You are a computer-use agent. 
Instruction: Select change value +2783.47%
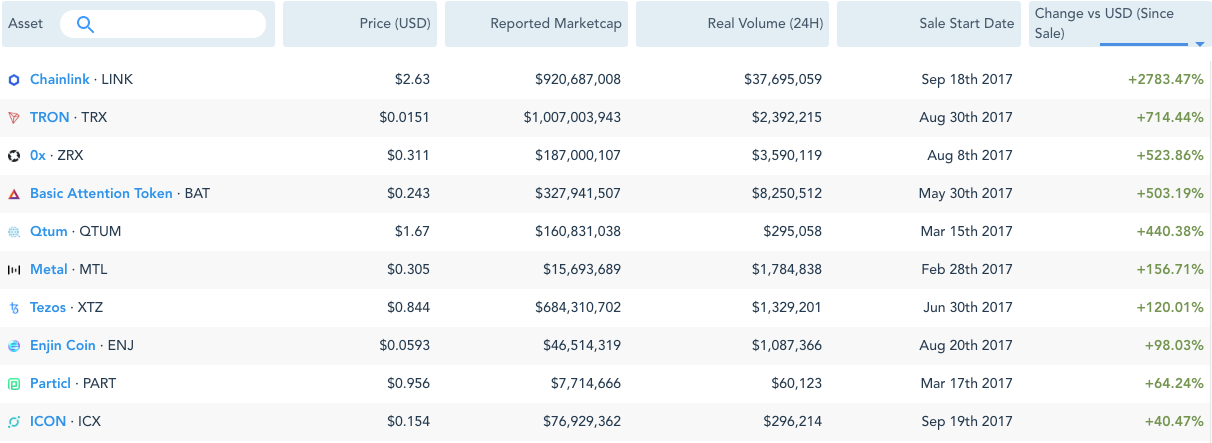[x=1166, y=80]
